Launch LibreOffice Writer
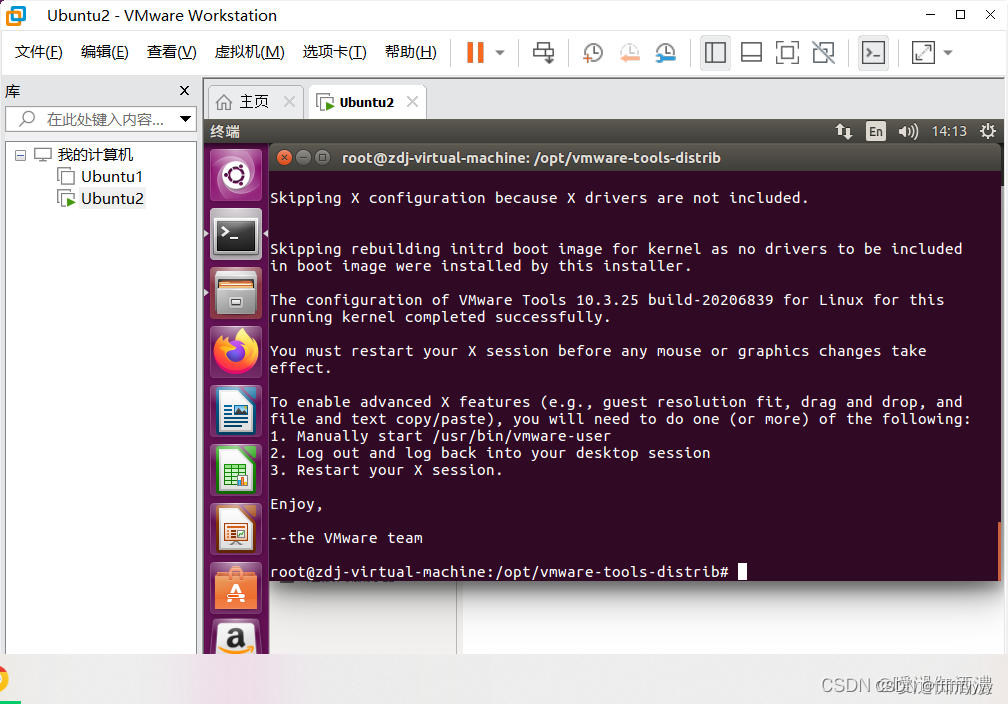The width and height of the screenshot is (1008, 704). point(237,411)
